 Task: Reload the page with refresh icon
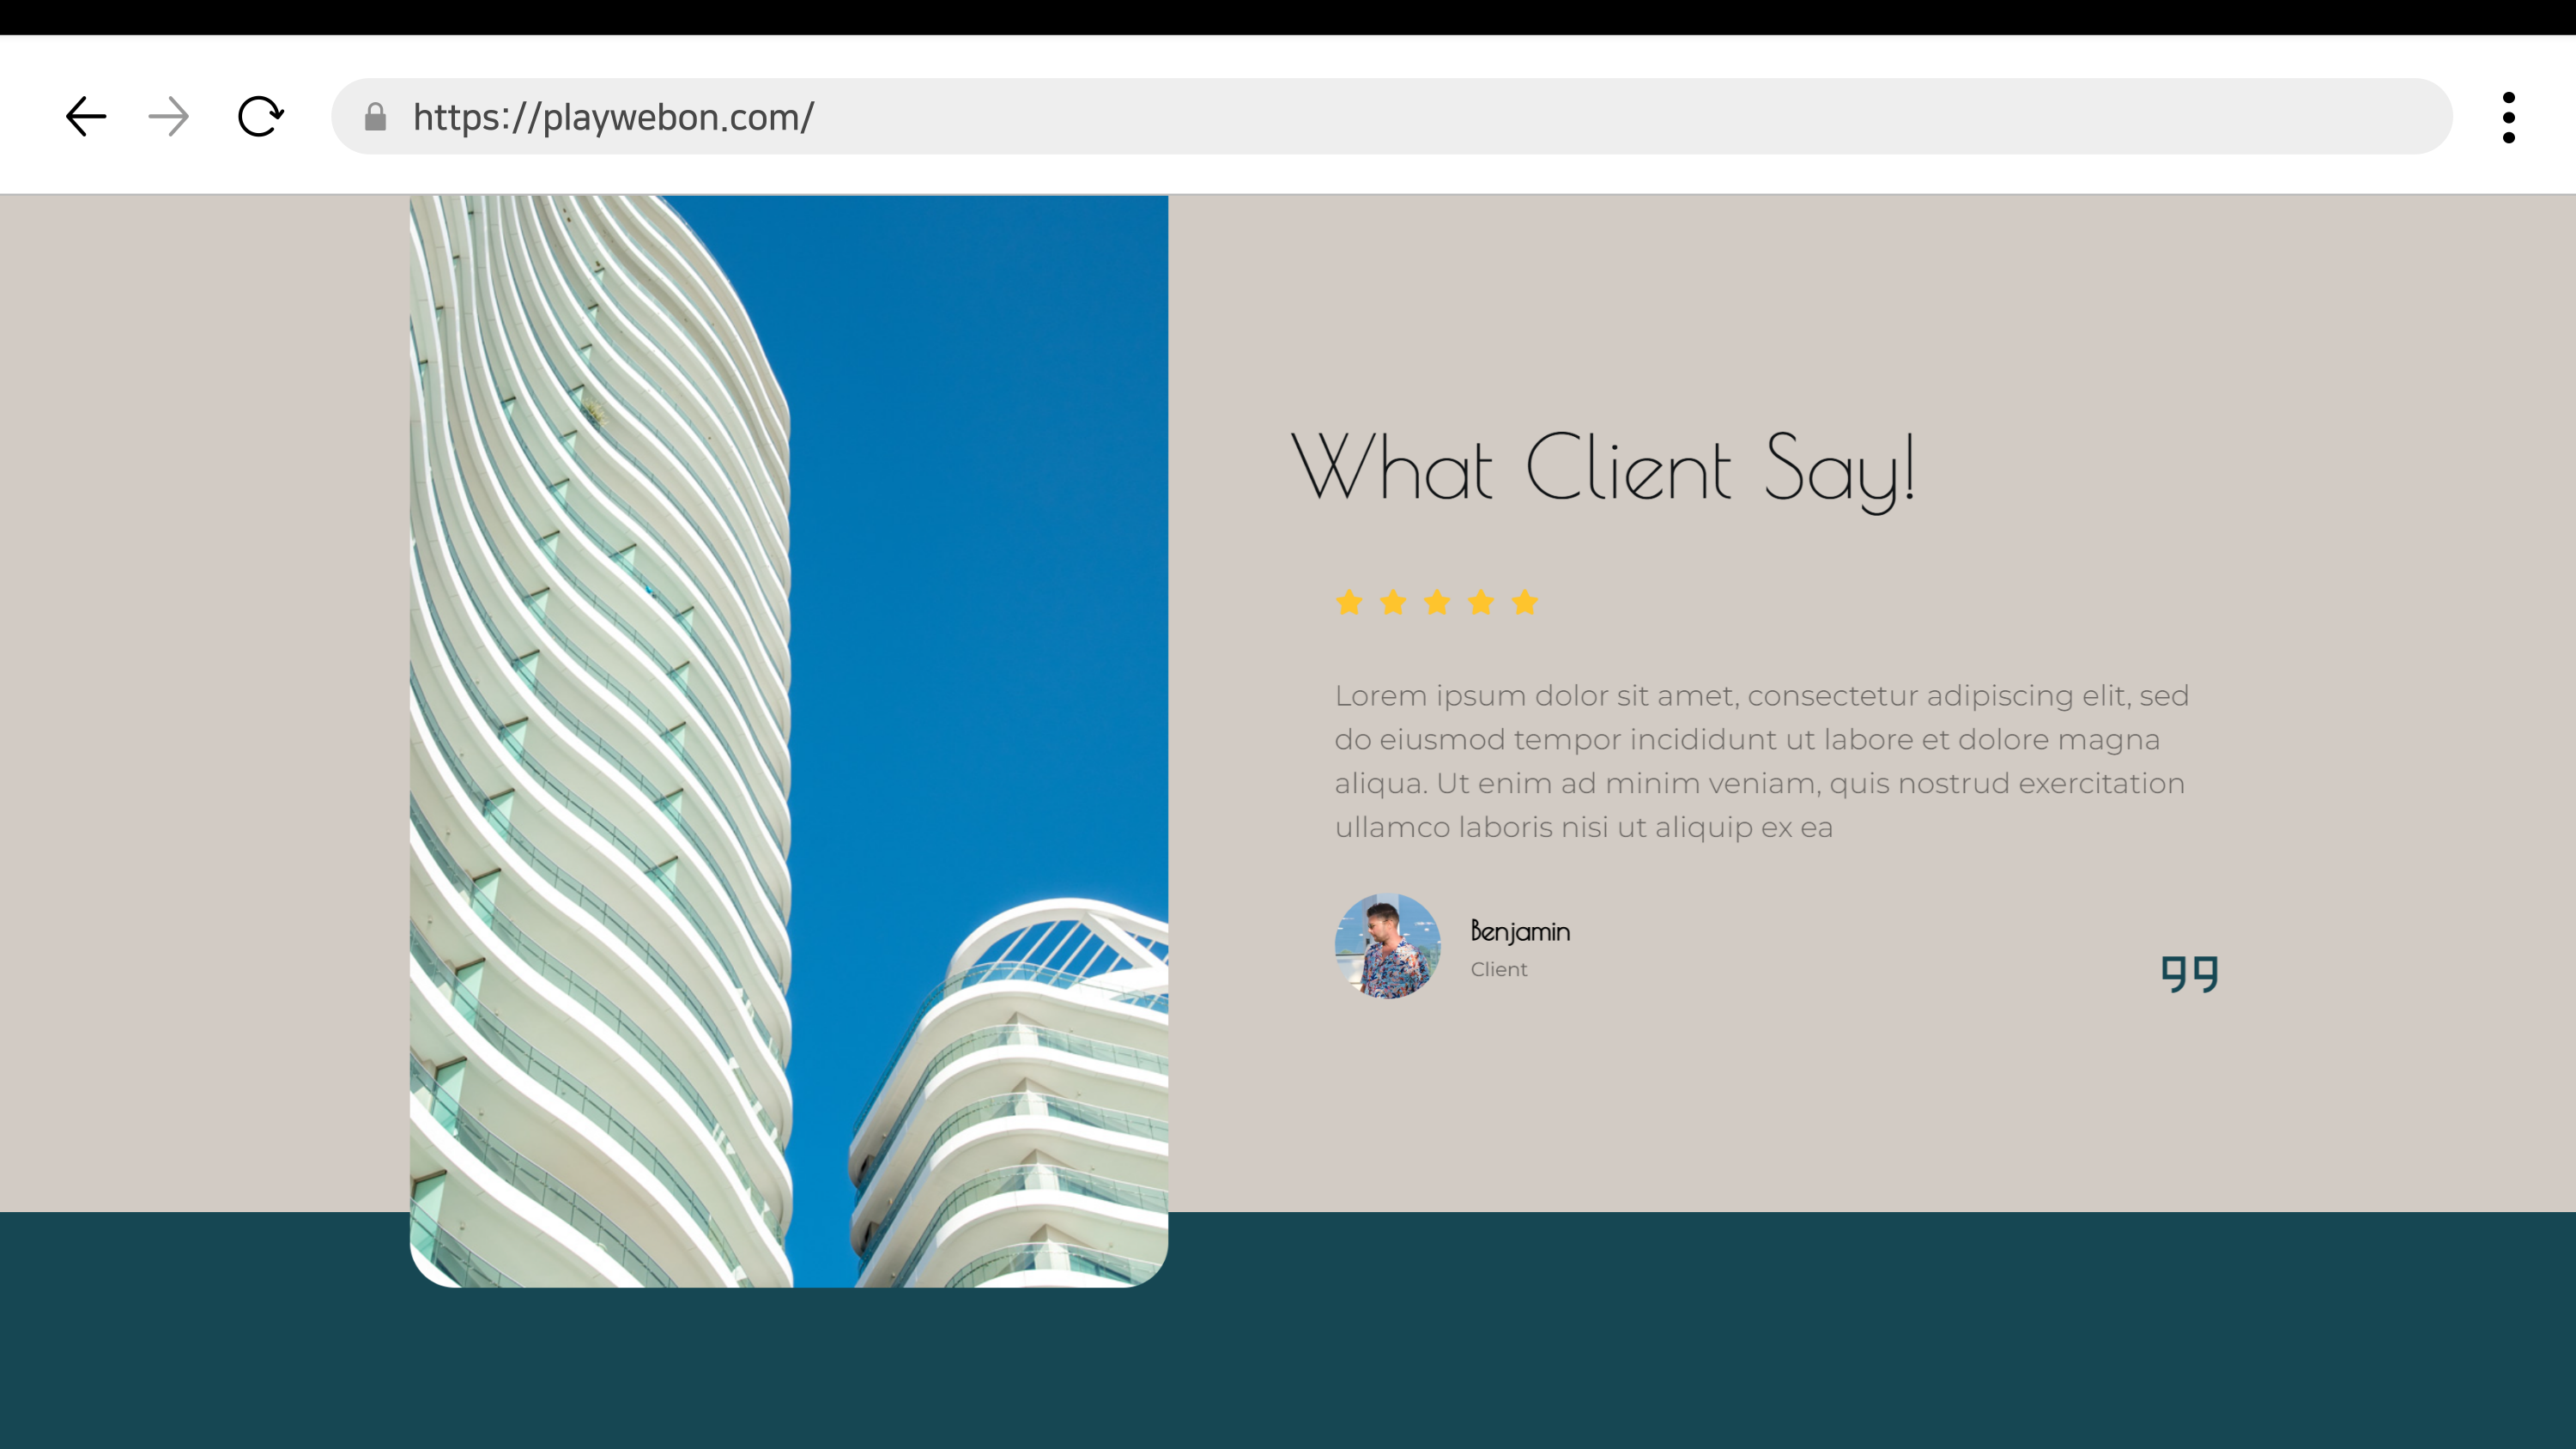pos(260,117)
